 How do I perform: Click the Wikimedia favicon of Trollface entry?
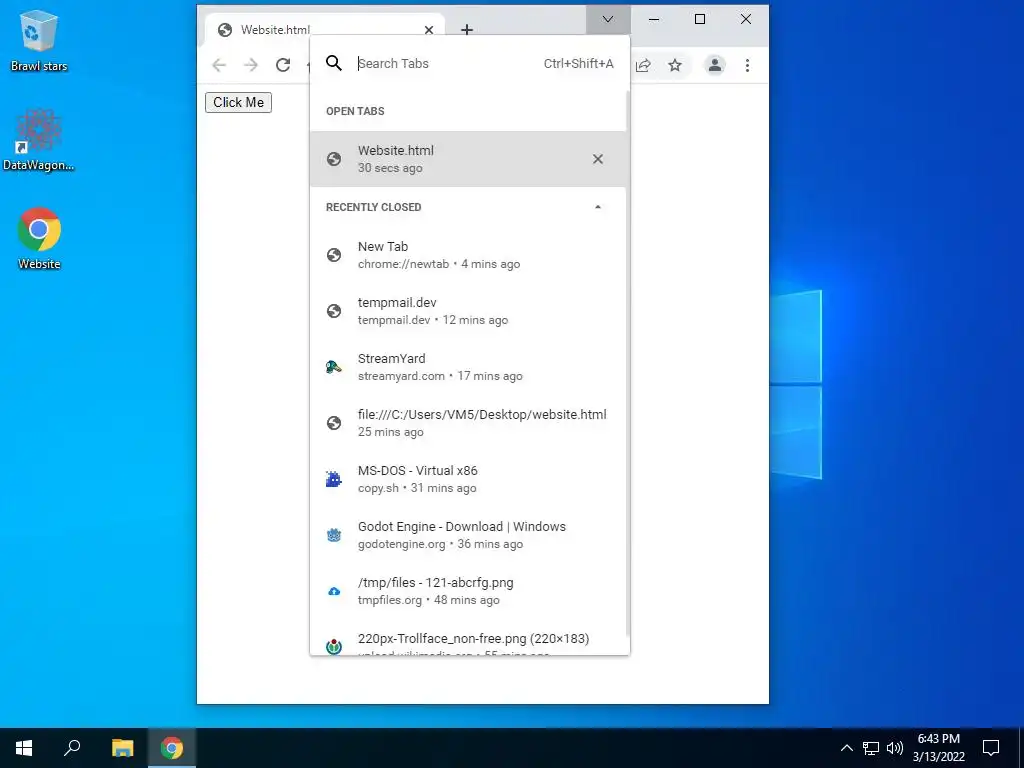(334, 647)
